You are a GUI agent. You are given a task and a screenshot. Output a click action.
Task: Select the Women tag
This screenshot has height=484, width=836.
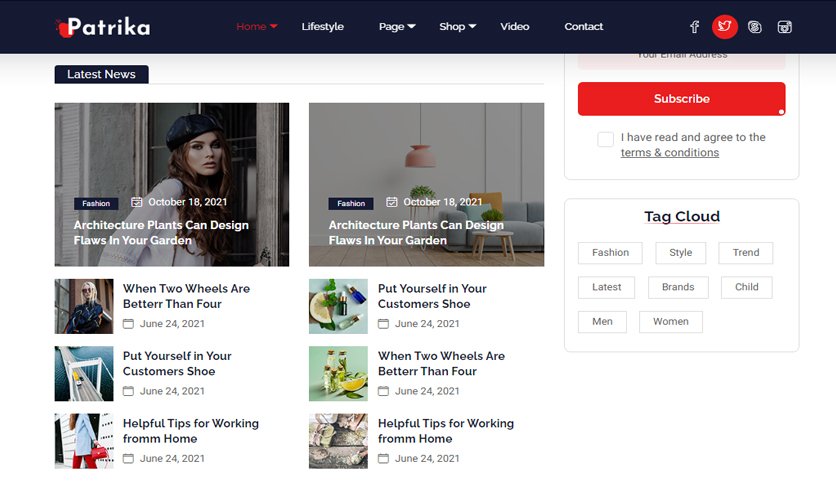click(x=671, y=322)
